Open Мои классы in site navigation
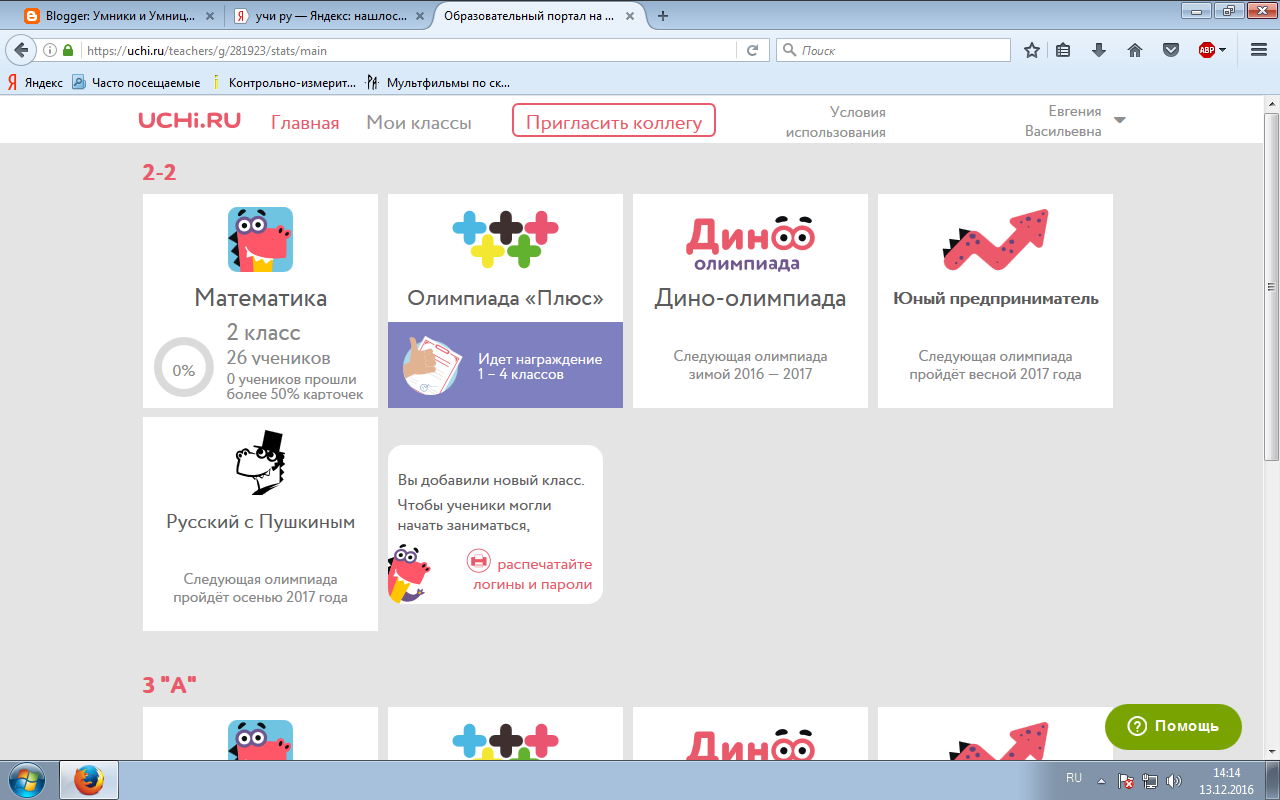1280x800 pixels. coord(419,123)
